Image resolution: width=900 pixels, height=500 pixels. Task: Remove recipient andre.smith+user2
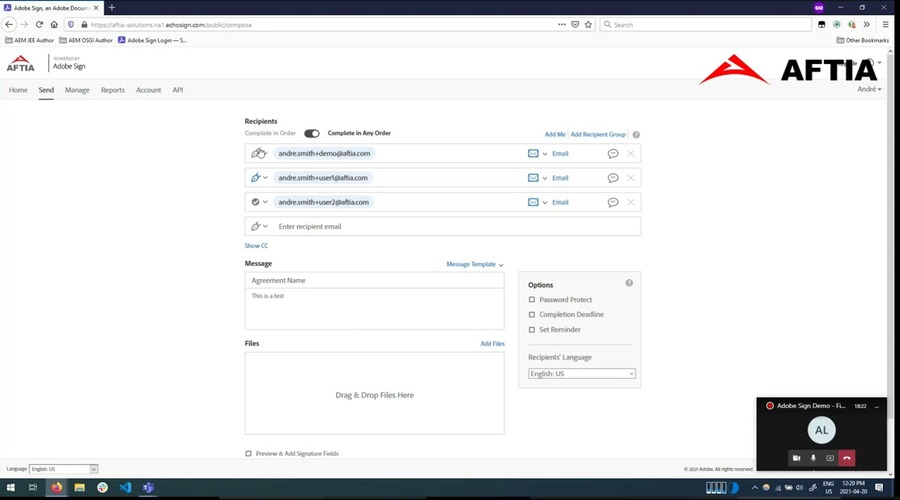(631, 202)
